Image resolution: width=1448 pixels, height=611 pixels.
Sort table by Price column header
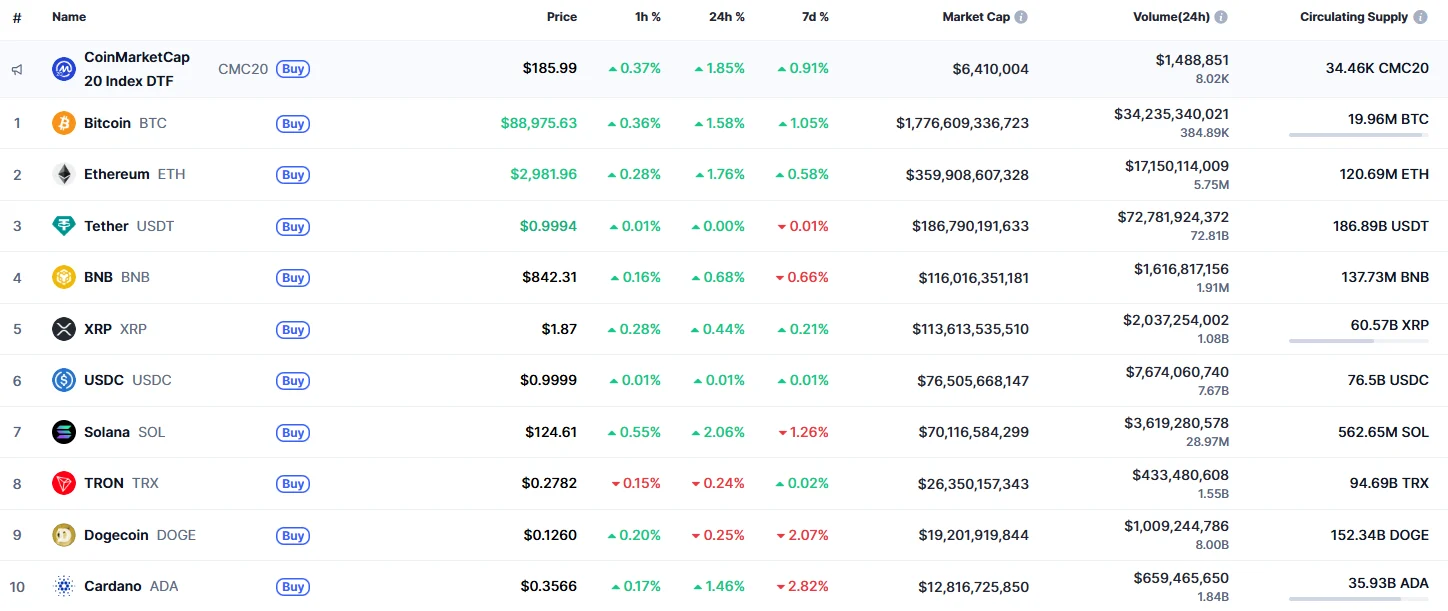click(x=561, y=17)
